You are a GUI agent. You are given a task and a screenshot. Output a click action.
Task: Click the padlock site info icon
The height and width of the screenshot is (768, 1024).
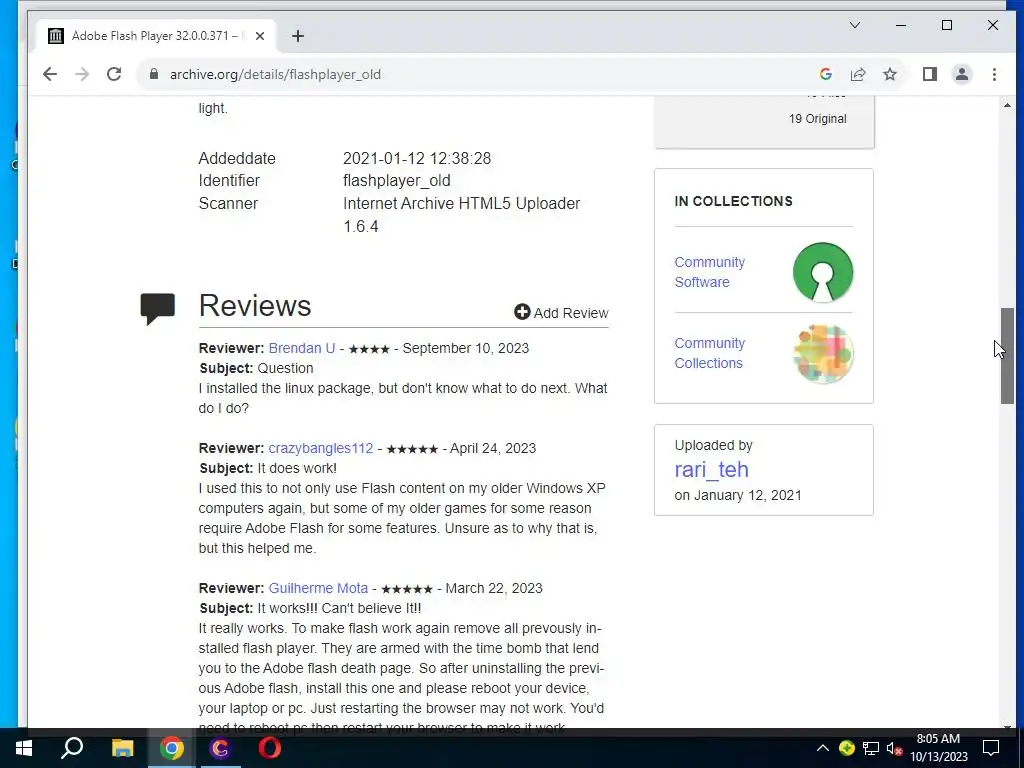coord(154,74)
